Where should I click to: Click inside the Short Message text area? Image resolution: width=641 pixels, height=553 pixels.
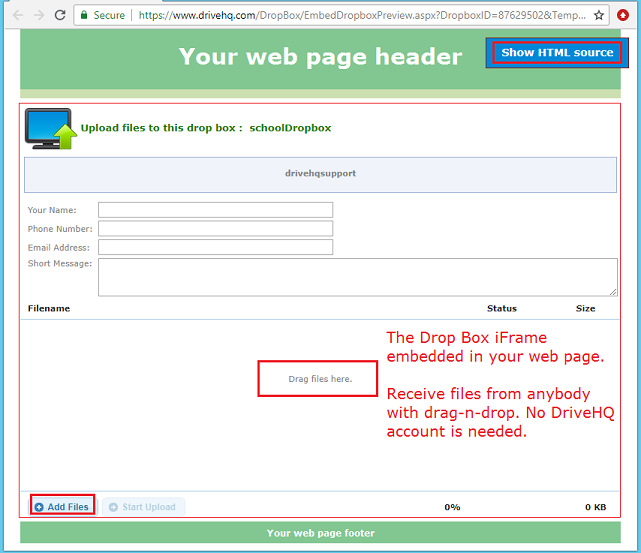(x=358, y=277)
